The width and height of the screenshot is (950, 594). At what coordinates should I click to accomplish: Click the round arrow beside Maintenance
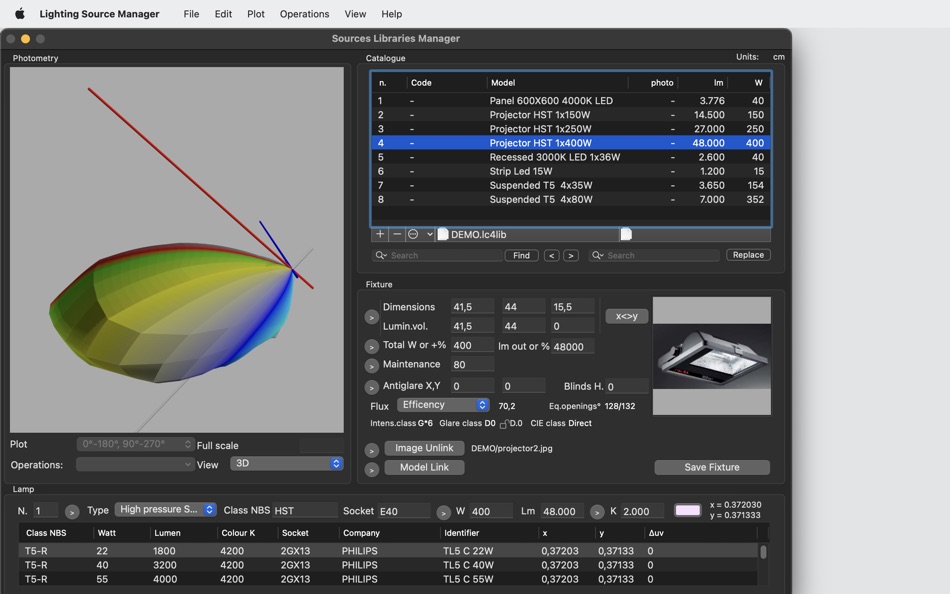[x=371, y=366]
